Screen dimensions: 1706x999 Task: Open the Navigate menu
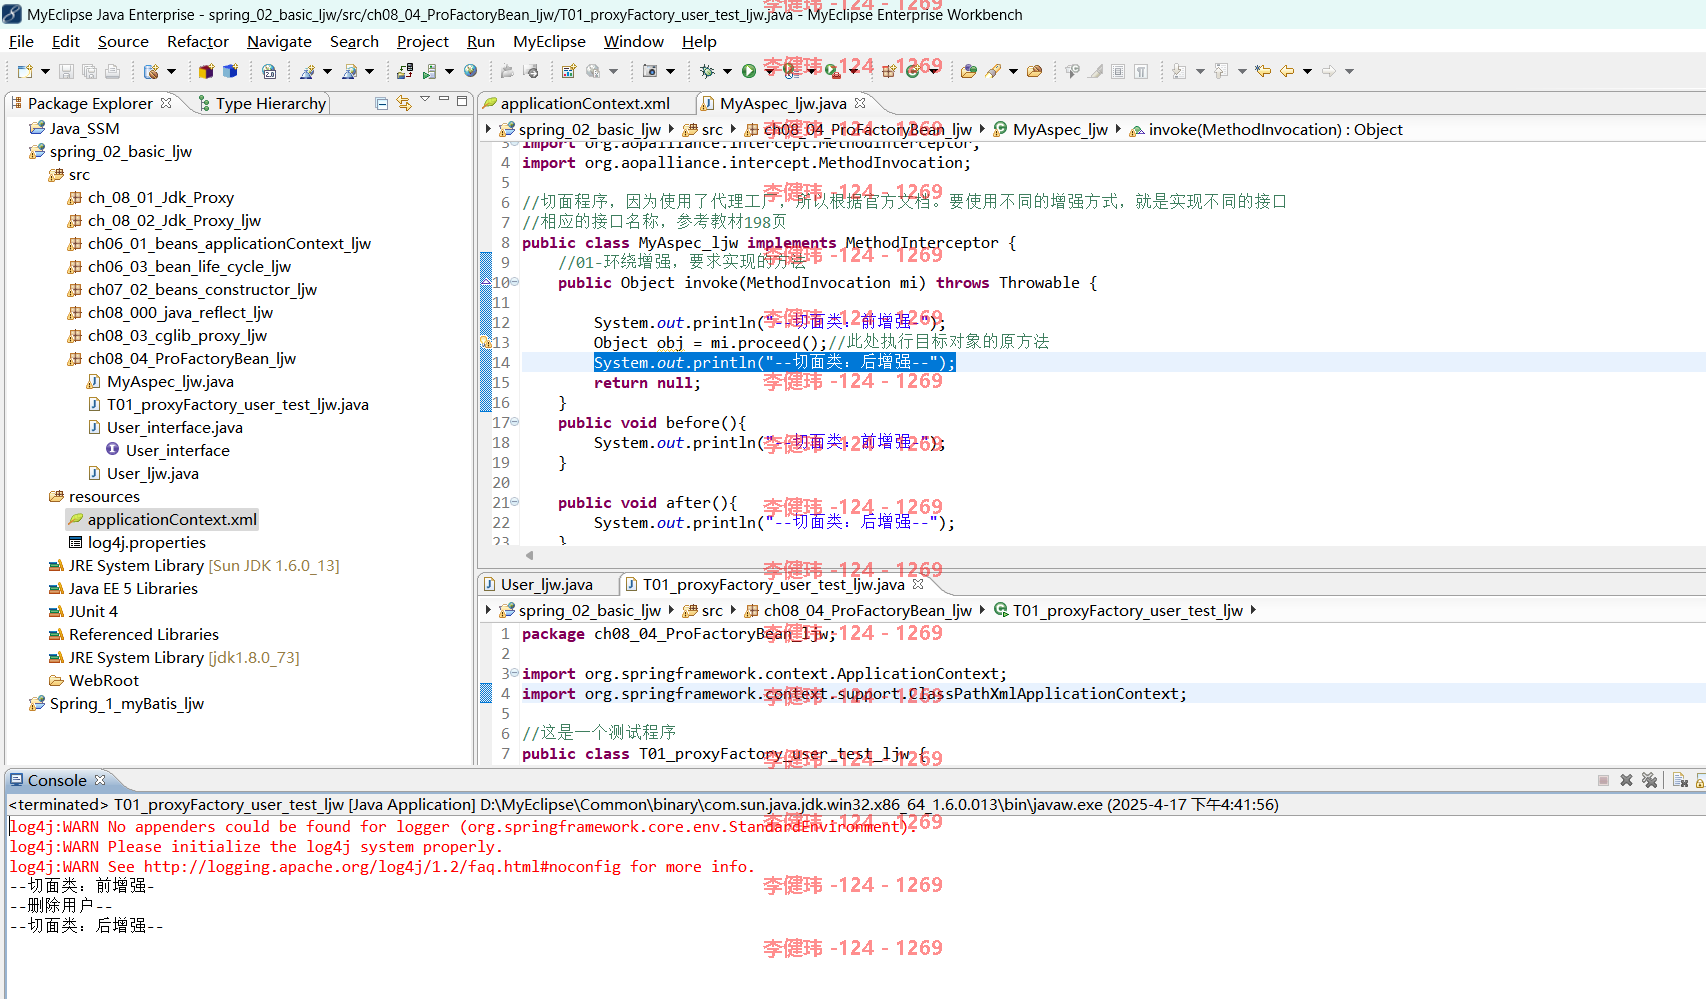tap(279, 41)
